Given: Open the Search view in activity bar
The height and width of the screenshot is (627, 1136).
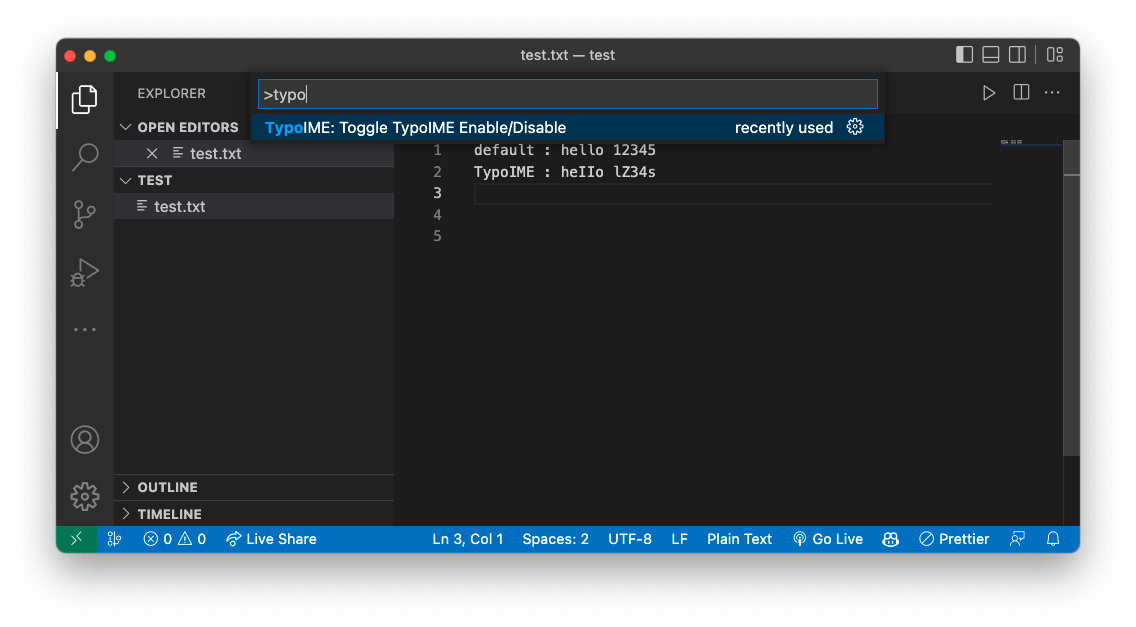Looking at the screenshot, I should [85, 157].
